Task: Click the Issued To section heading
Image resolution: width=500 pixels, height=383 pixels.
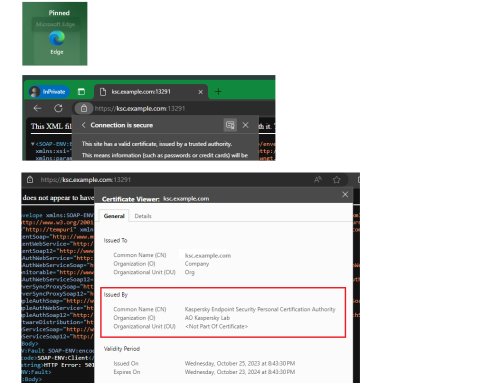Action: tap(115, 240)
